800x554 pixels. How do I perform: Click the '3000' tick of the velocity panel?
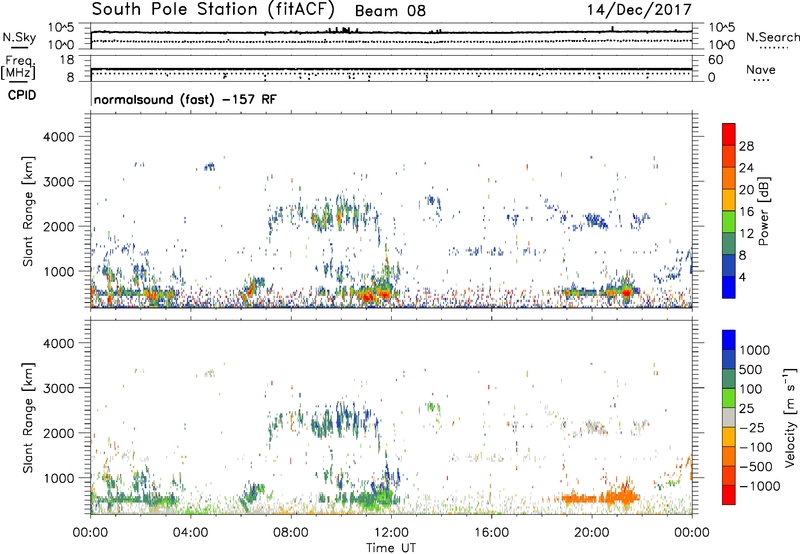click(58, 388)
